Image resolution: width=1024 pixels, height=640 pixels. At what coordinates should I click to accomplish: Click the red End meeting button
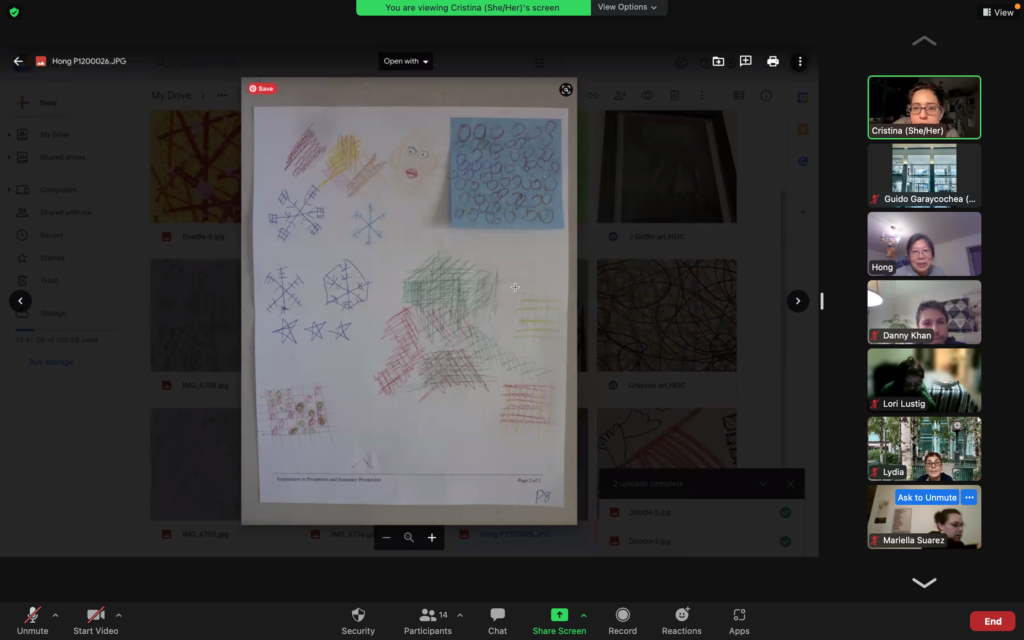pyautogui.click(x=992, y=621)
